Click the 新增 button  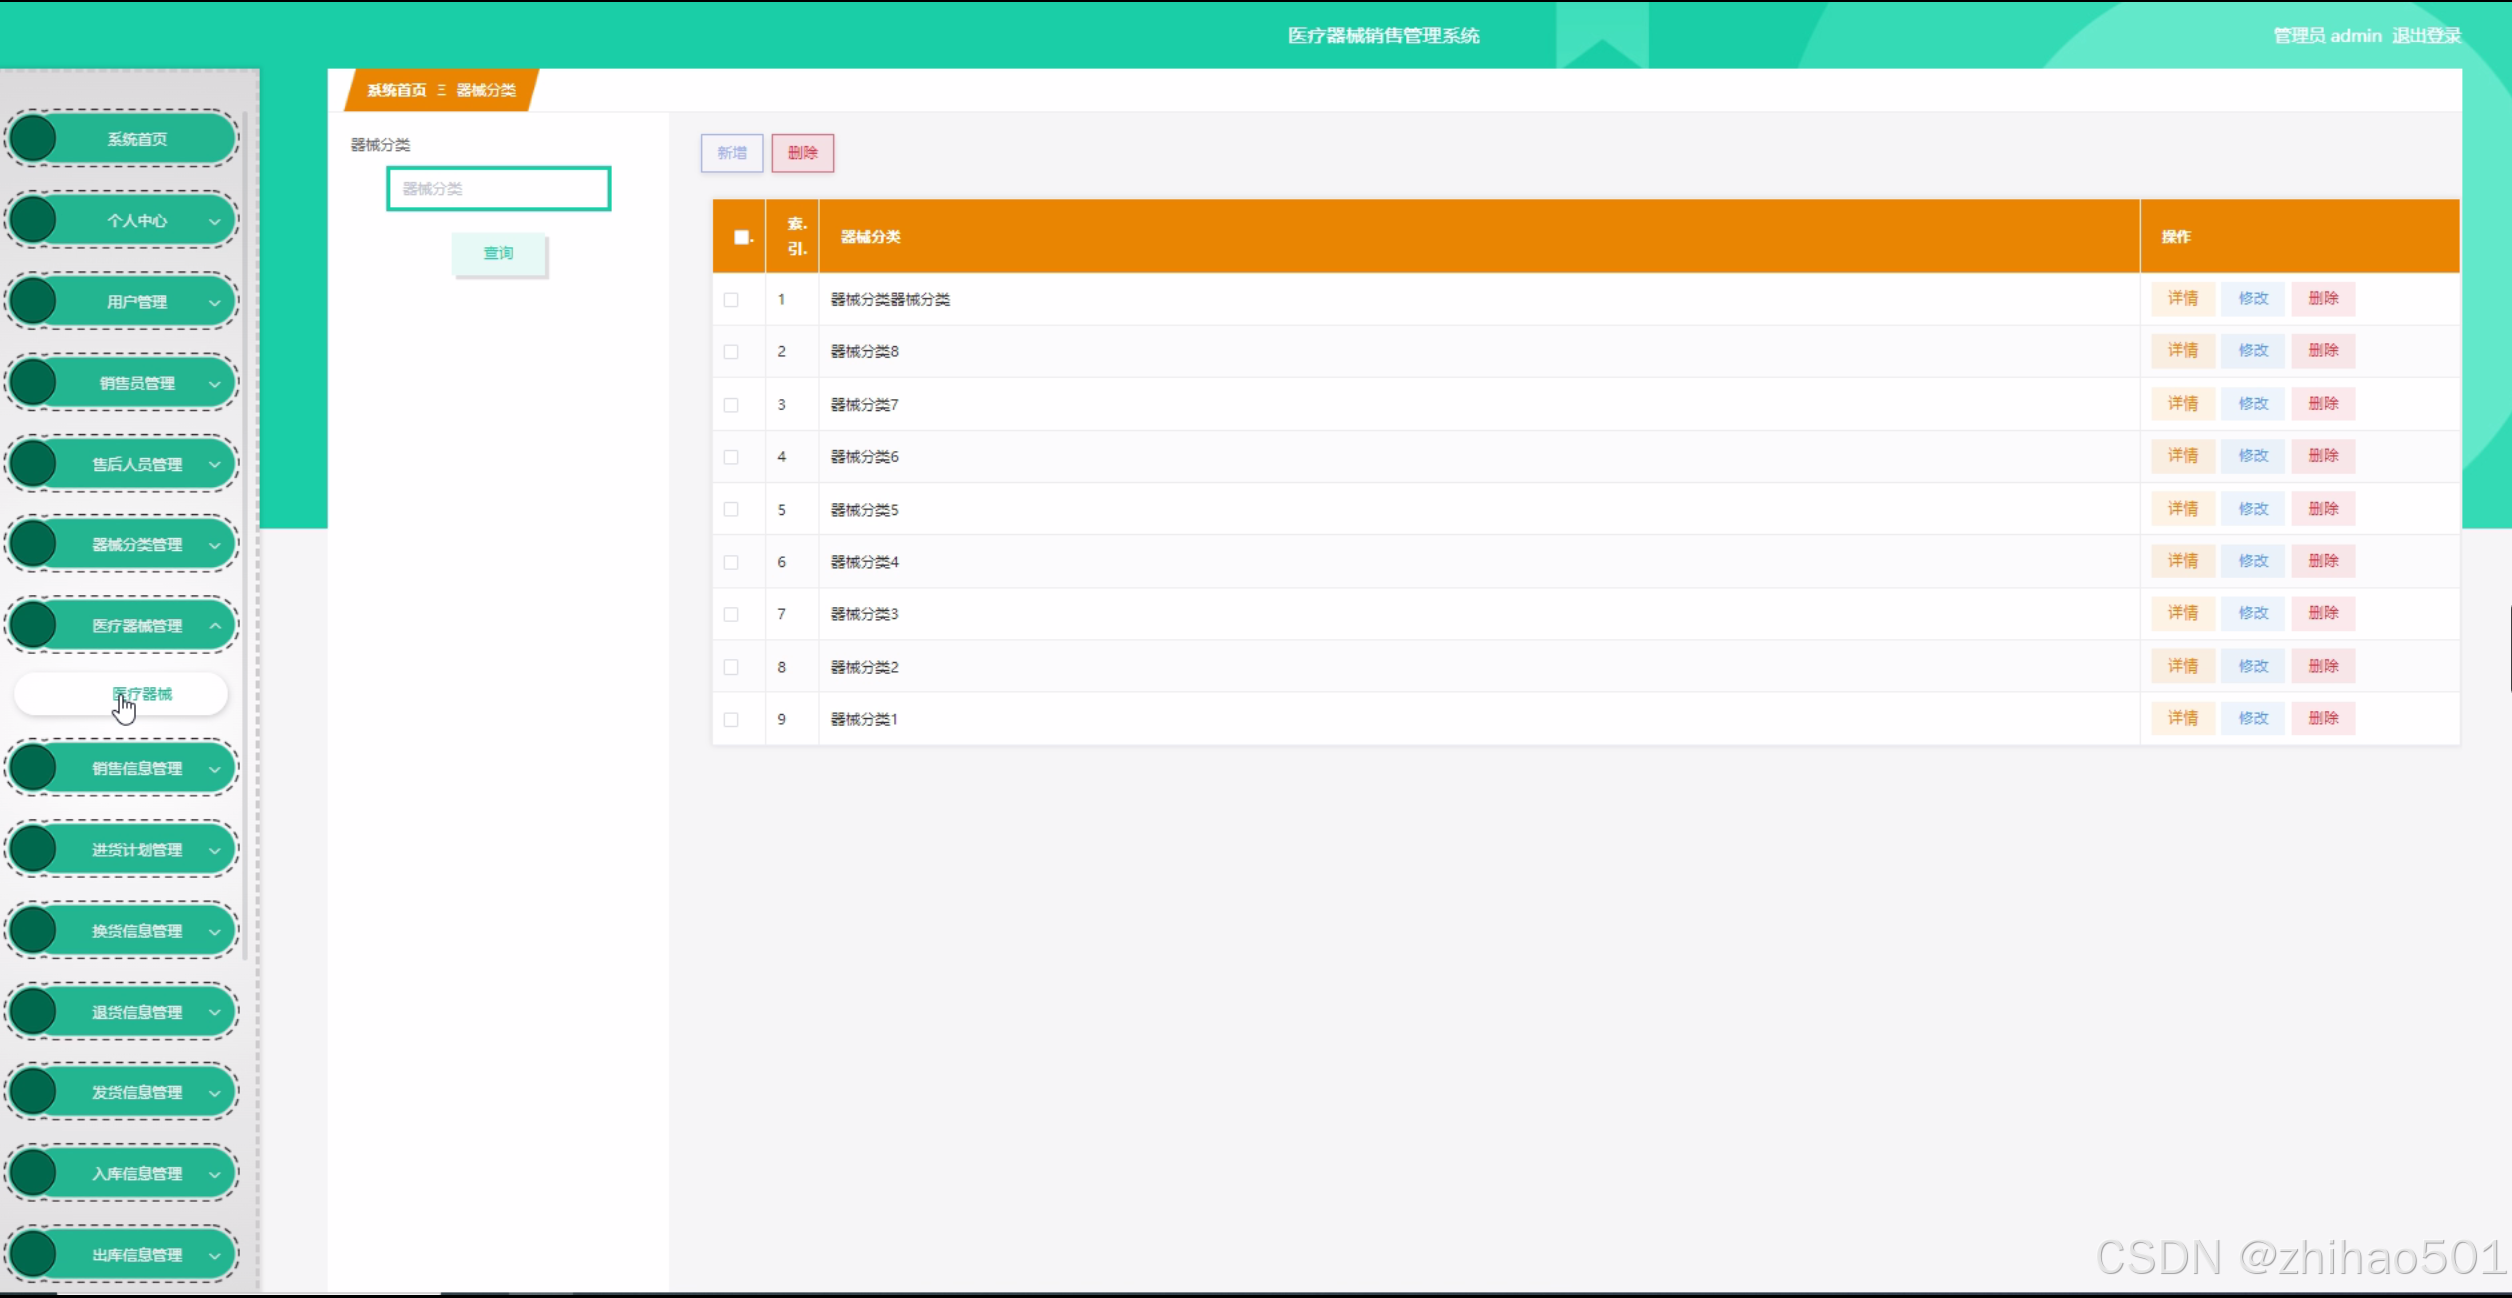click(x=731, y=153)
